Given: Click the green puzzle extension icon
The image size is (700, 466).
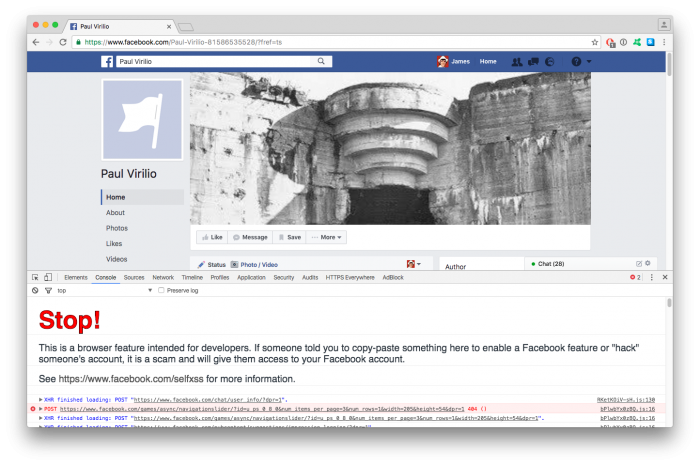Looking at the screenshot, I should (x=637, y=42).
